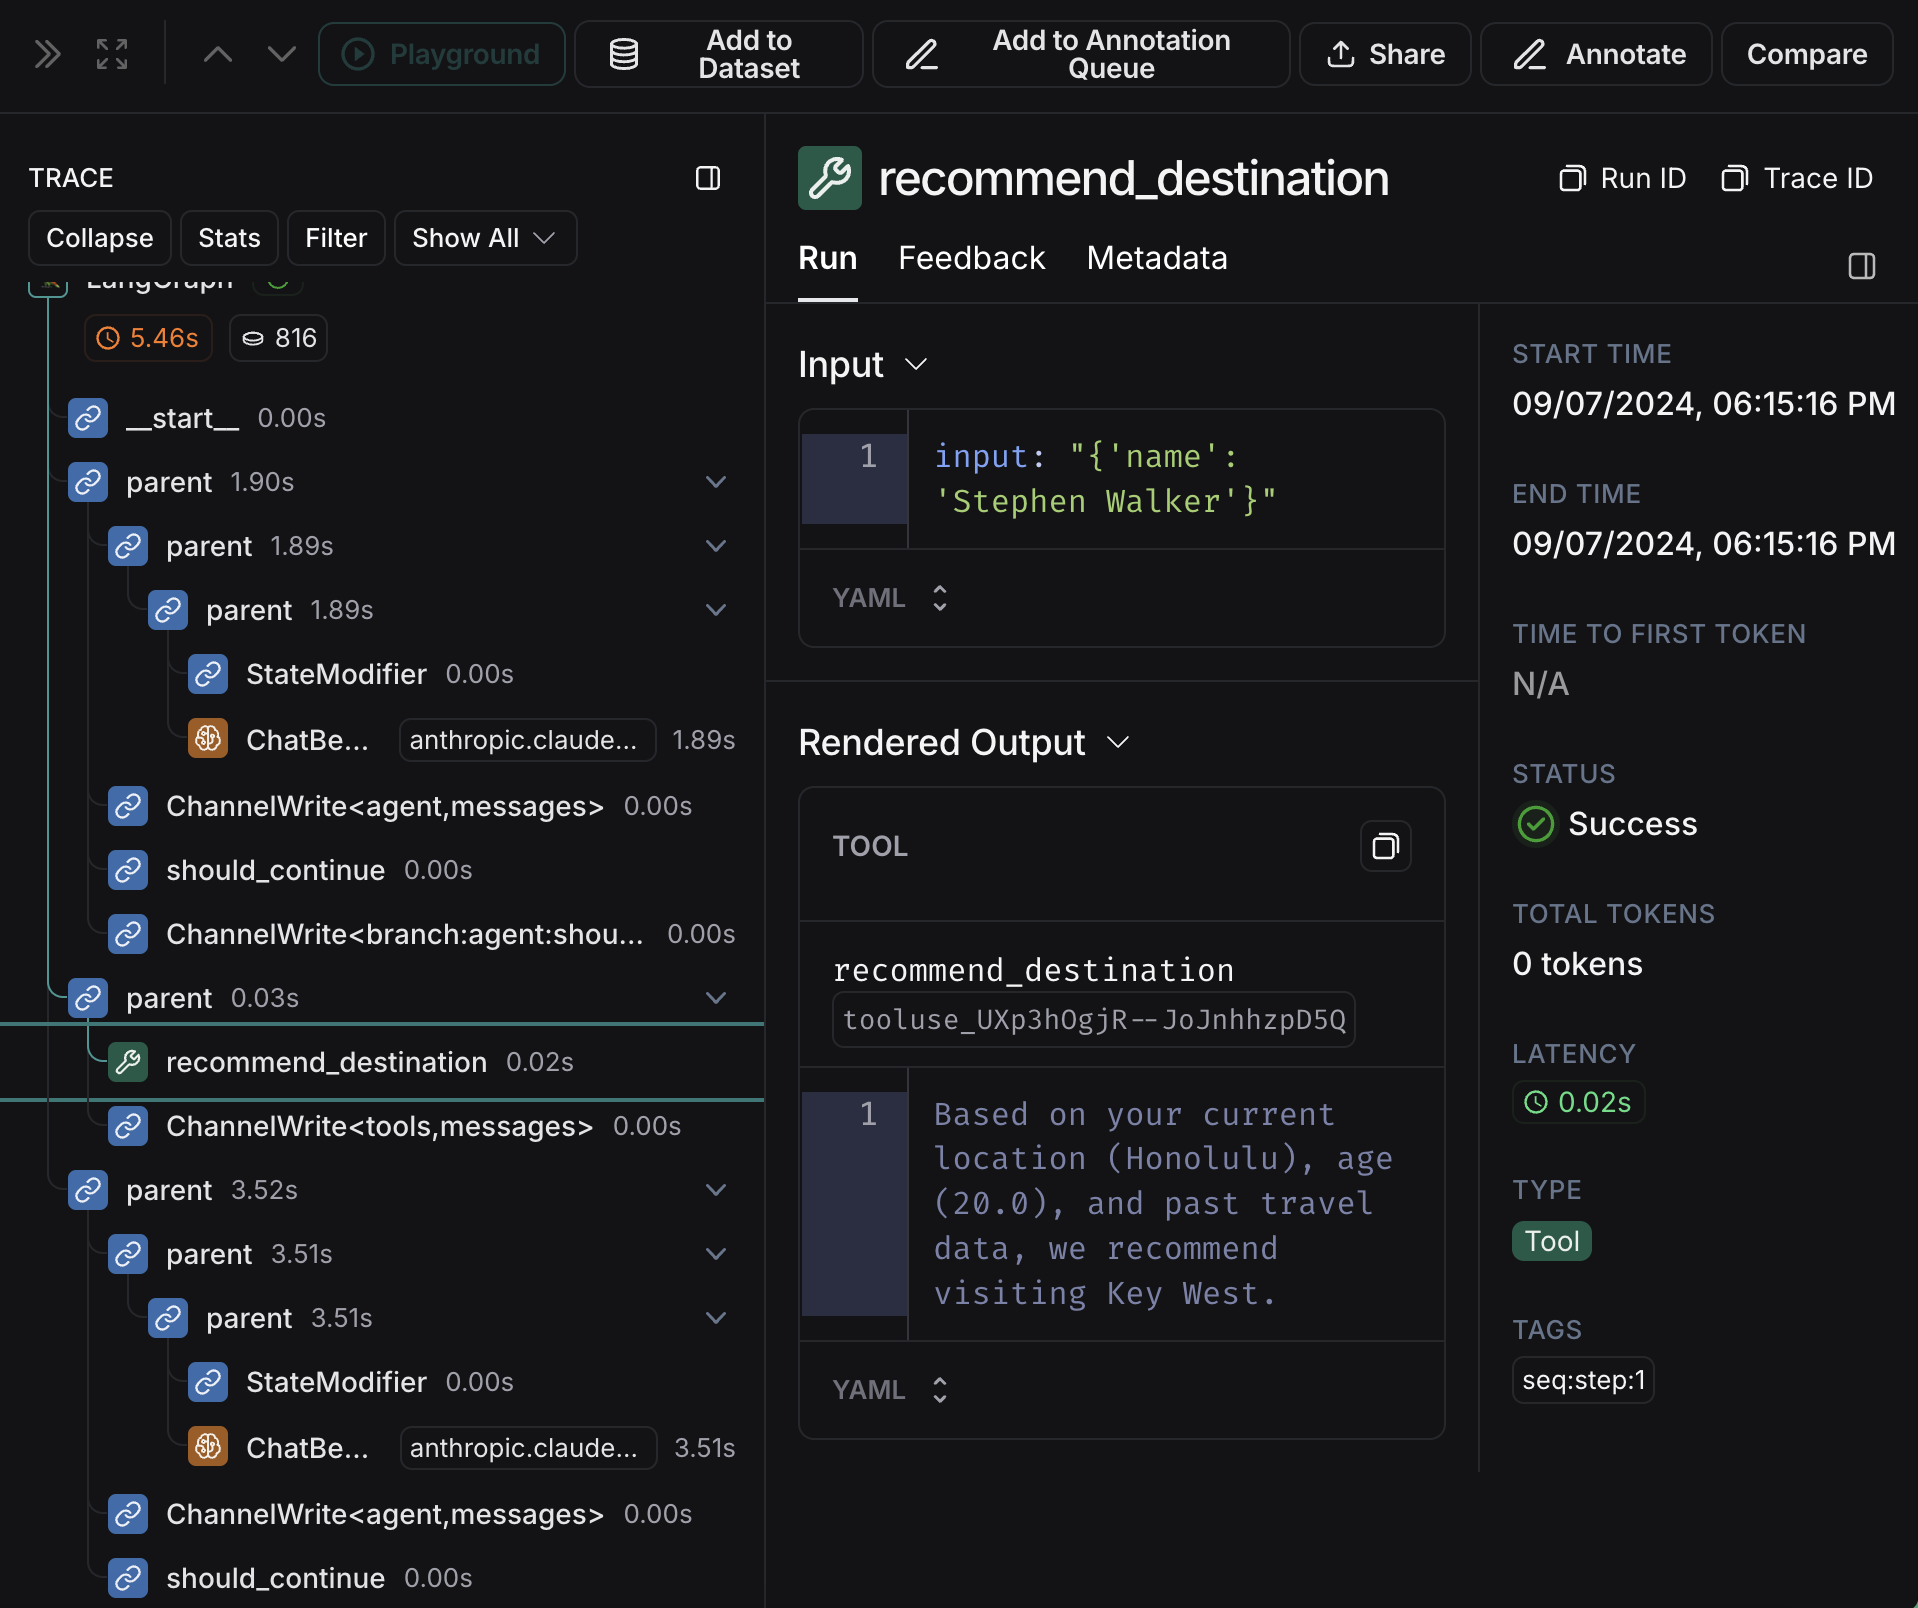Share this trace
The width and height of the screenshot is (1918, 1608).
pyautogui.click(x=1385, y=54)
